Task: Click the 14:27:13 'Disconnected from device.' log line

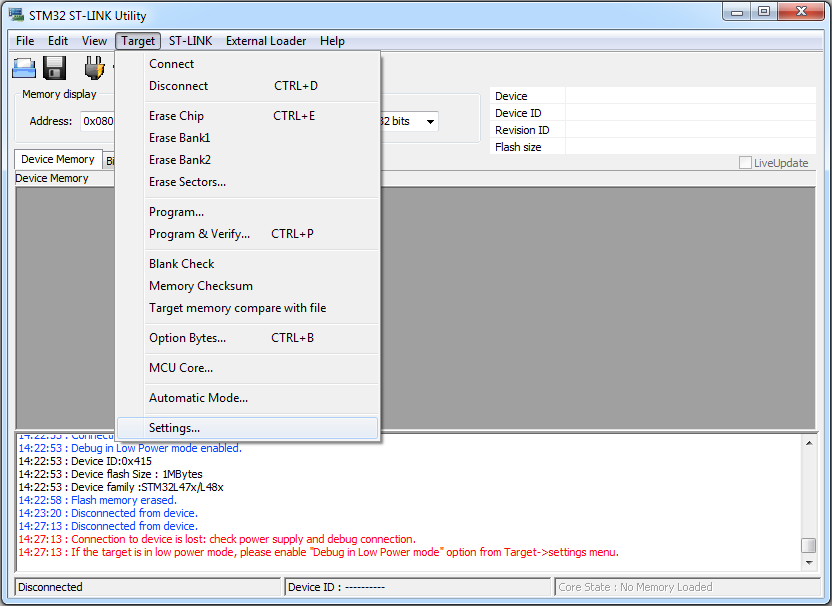Action: click(x=108, y=526)
